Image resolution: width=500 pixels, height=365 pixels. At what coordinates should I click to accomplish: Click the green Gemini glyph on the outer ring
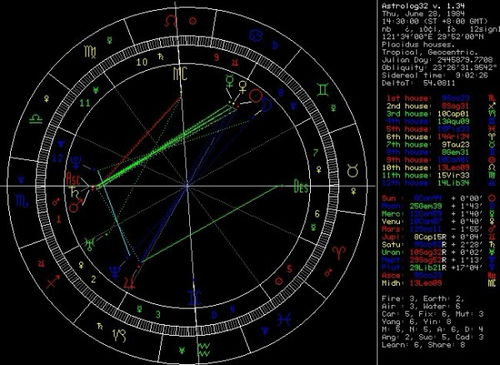point(323,90)
